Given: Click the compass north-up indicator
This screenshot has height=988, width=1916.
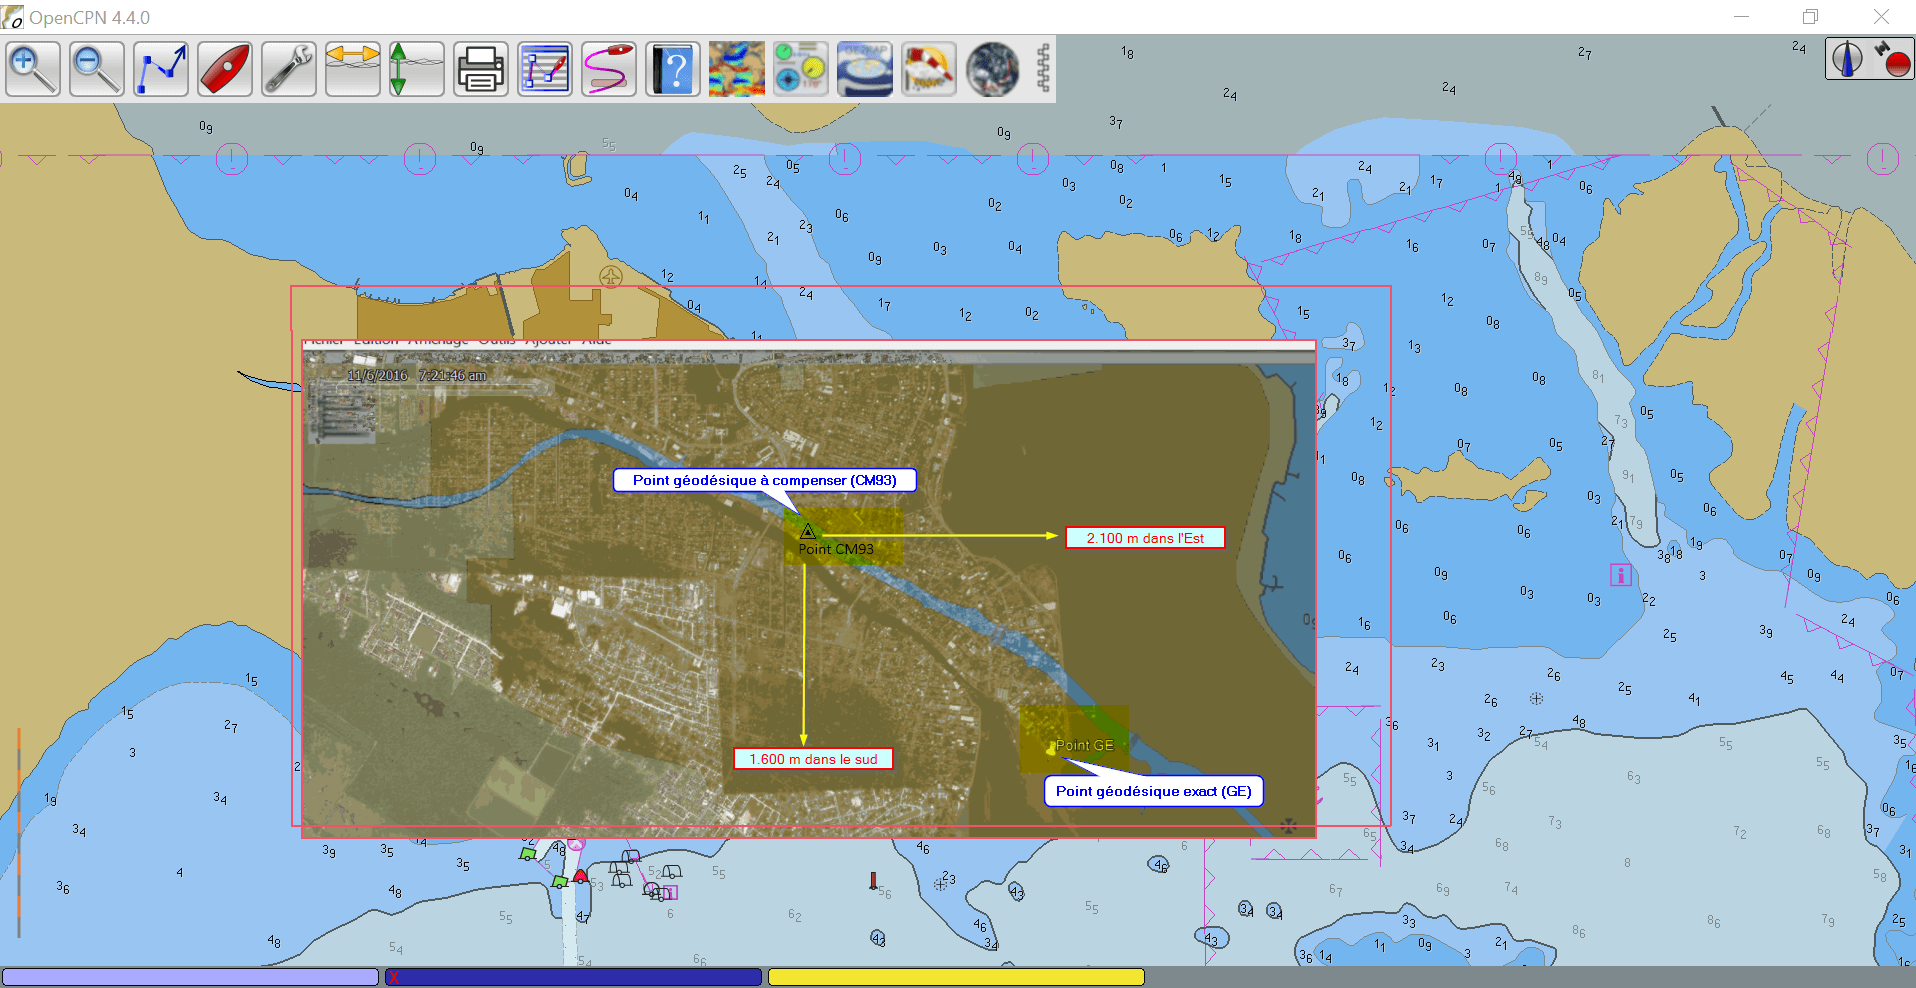Looking at the screenshot, I should pyautogui.click(x=1847, y=59).
